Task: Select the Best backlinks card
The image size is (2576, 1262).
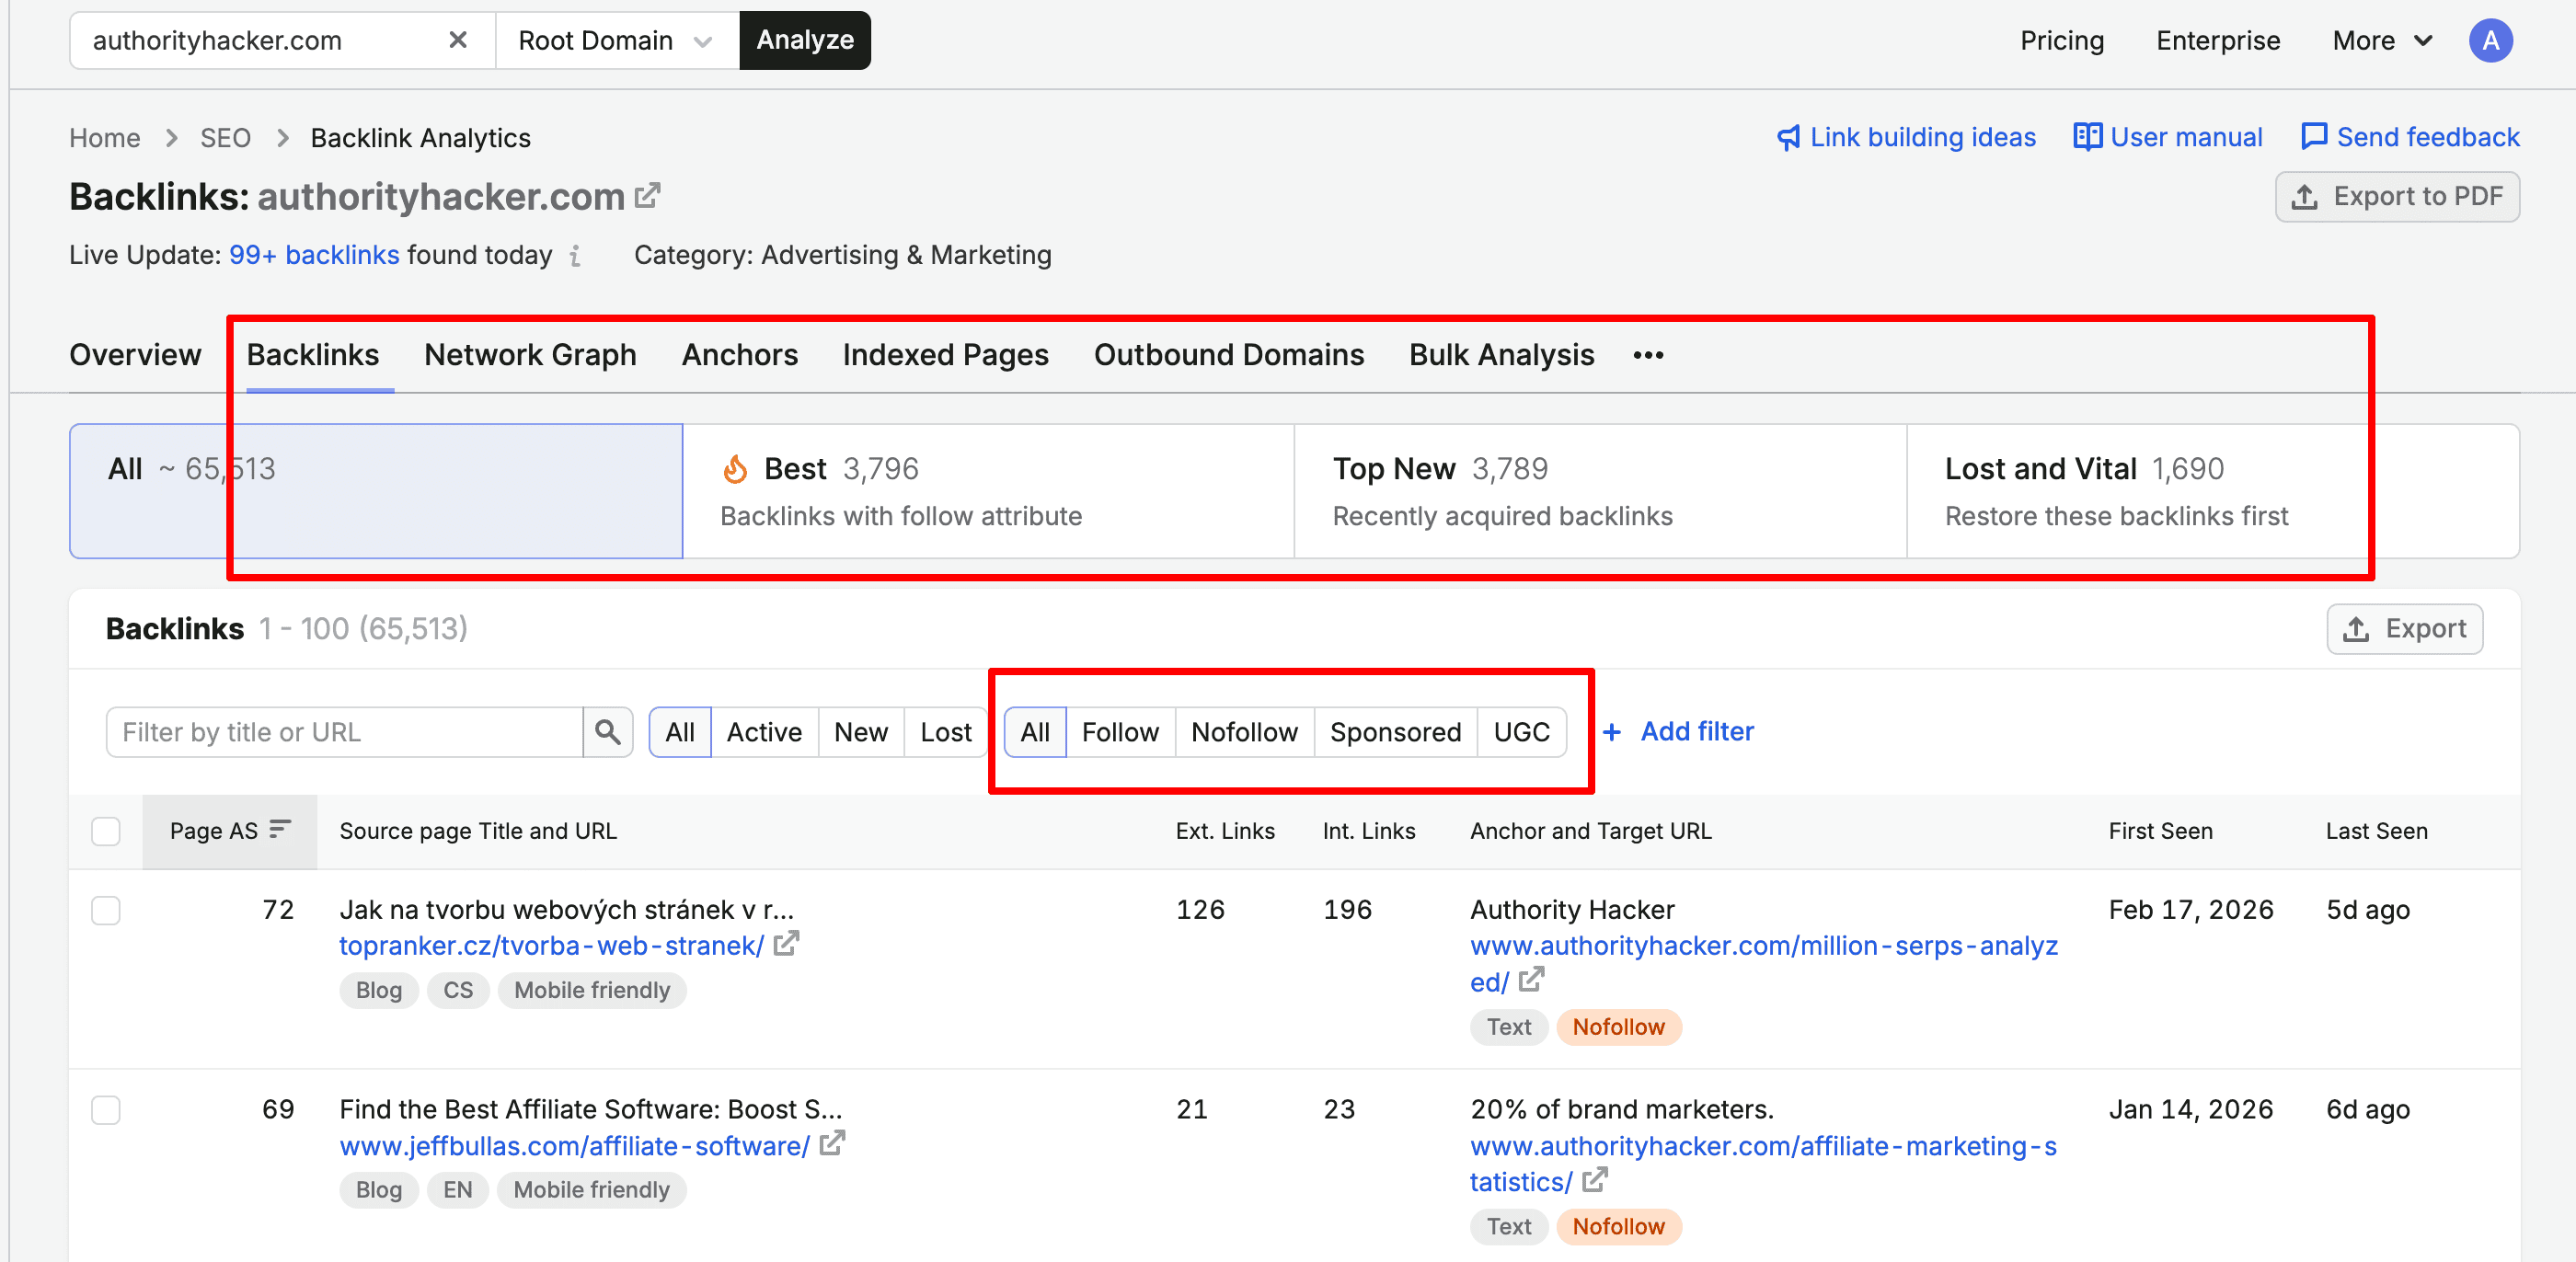Action: pos(989,491)
